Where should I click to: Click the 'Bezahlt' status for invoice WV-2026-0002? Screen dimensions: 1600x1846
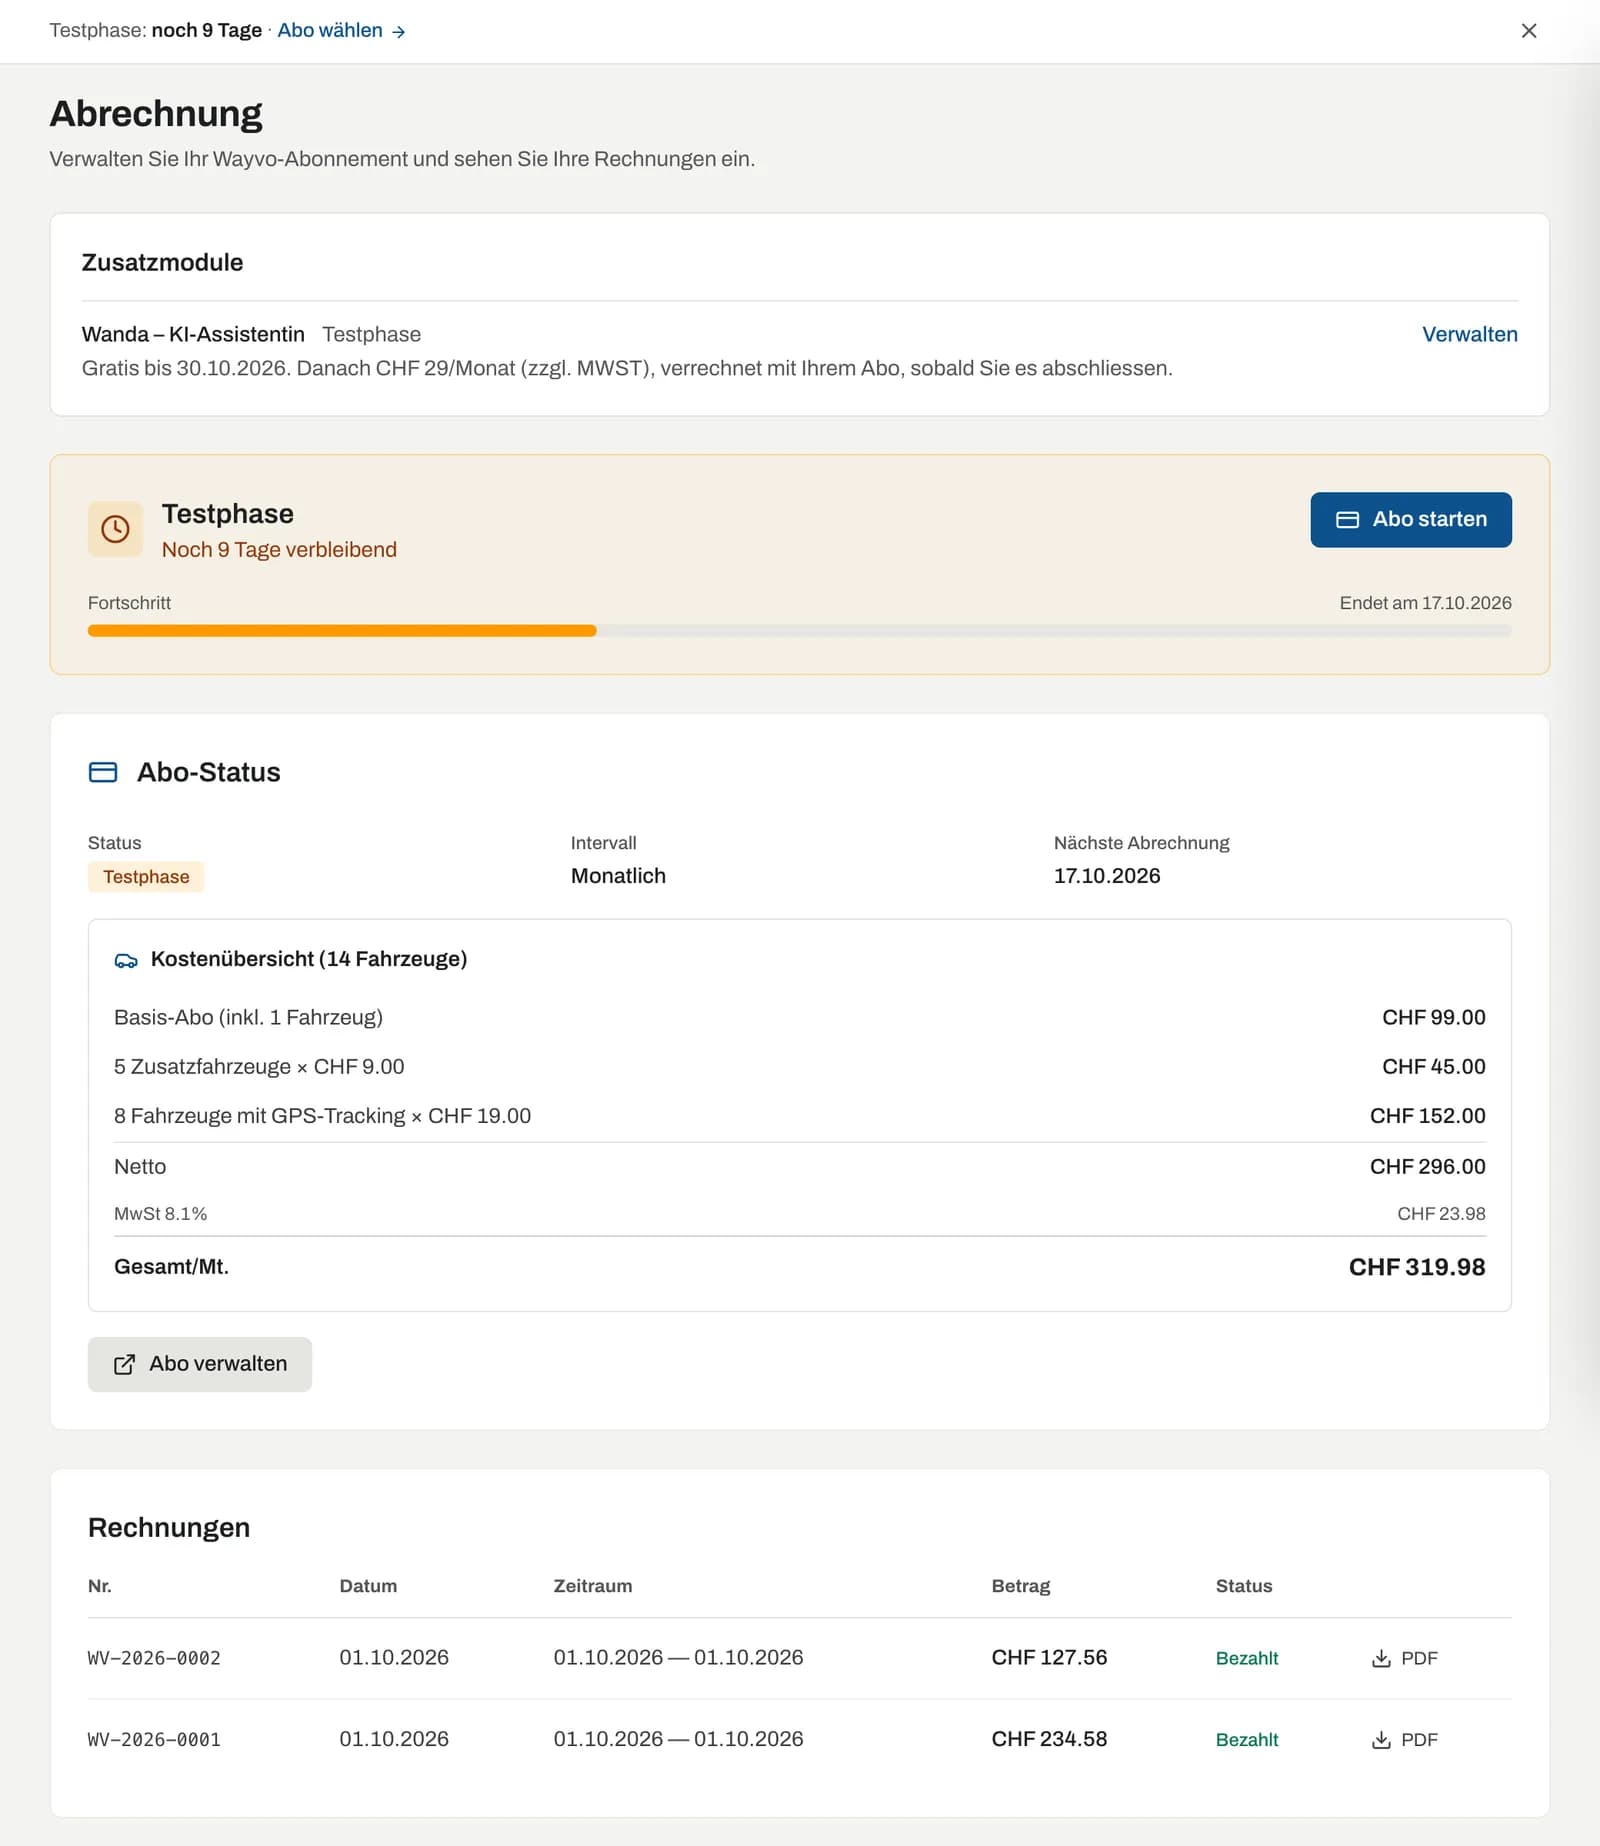click(1247, 1658)
